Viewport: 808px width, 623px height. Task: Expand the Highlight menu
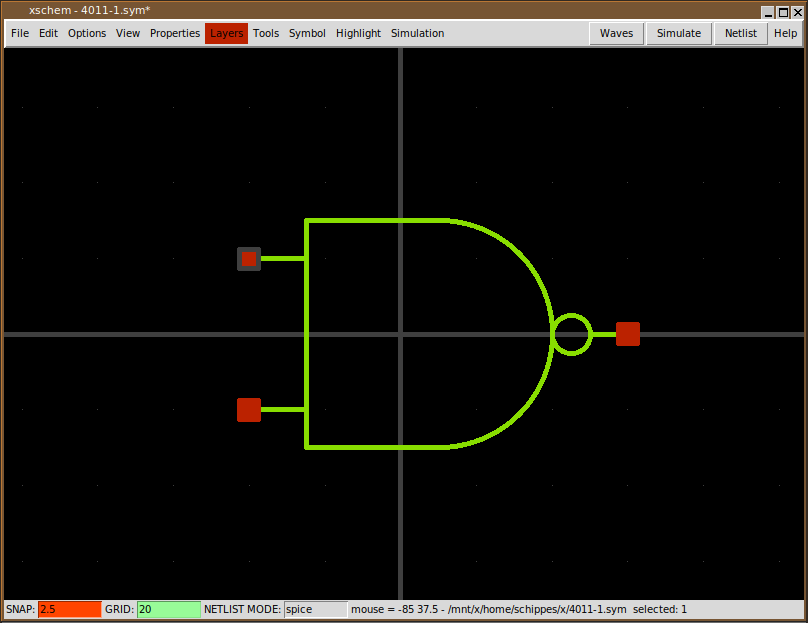pyautogui.click(x=358, y=33)
